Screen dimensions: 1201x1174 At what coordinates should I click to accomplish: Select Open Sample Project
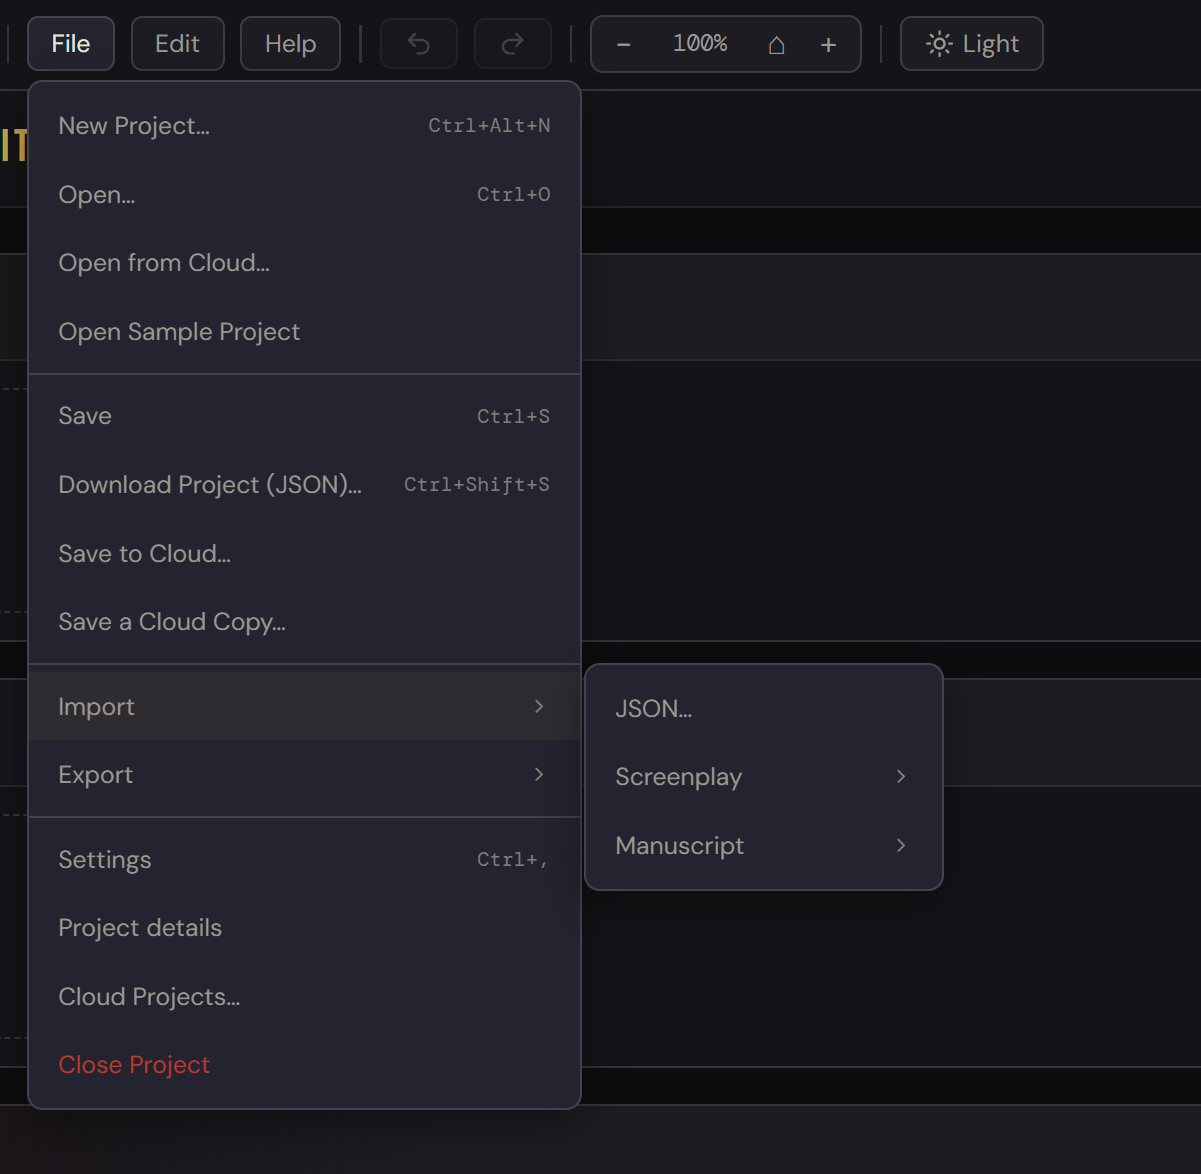pyautogui.click(x=305, y=332)
